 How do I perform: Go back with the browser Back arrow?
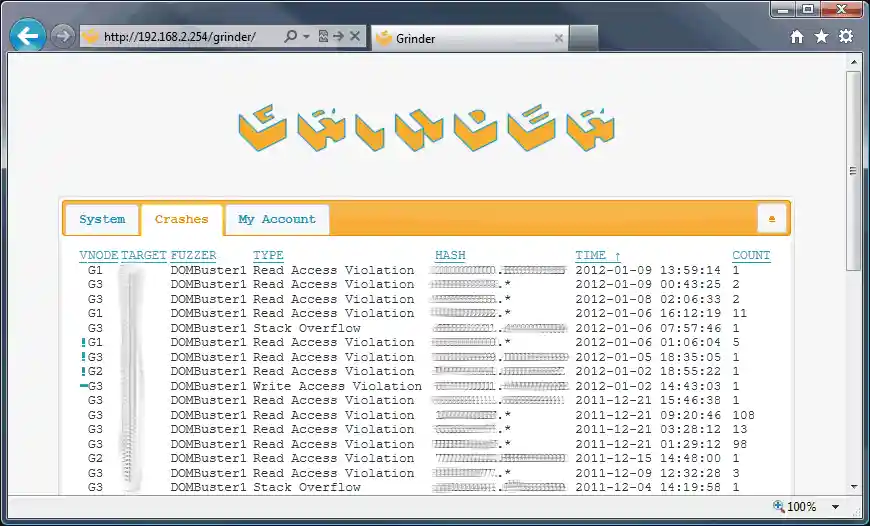click(27, 36)
